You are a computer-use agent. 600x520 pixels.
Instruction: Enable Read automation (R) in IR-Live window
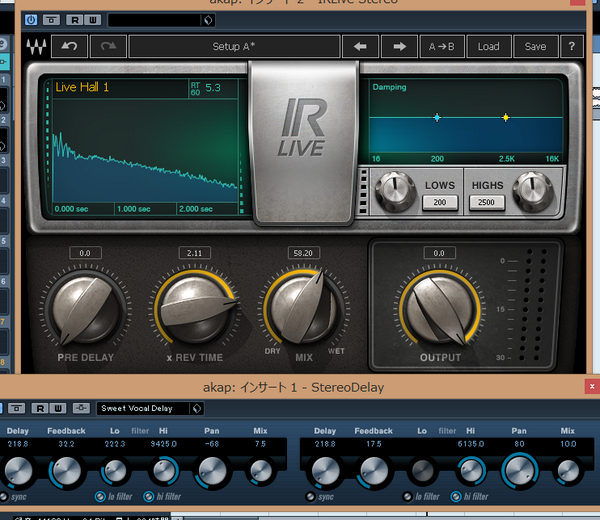click(75, 20)
